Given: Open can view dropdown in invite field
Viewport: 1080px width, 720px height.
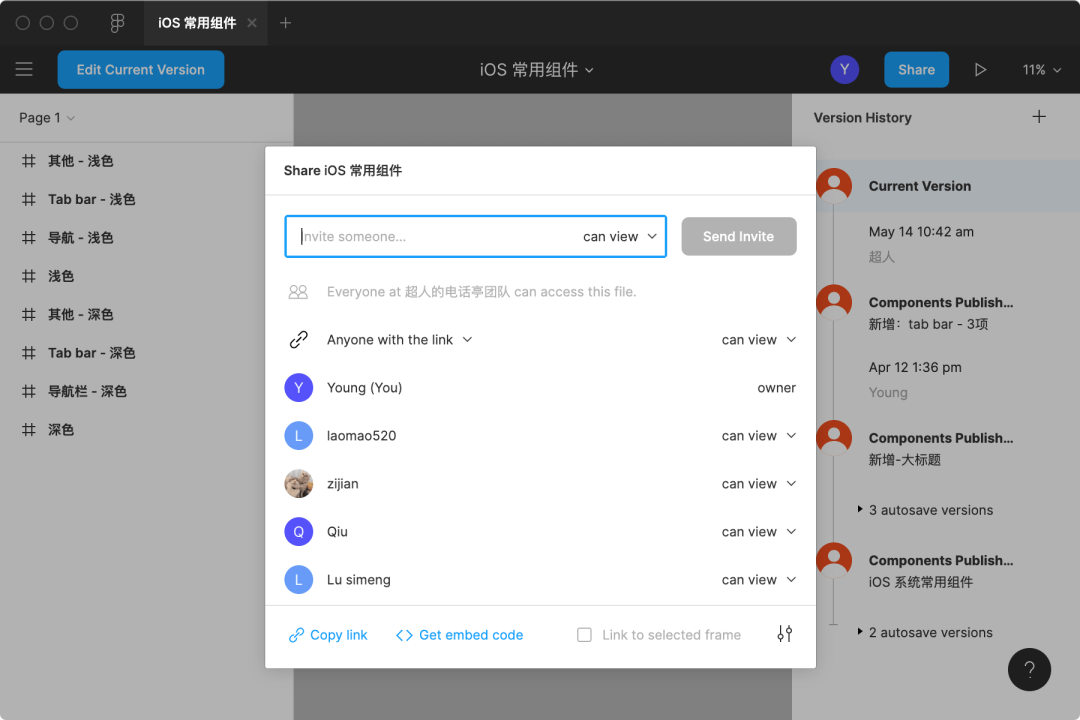Looking at the screenshot, I should (x=620, y=236).
